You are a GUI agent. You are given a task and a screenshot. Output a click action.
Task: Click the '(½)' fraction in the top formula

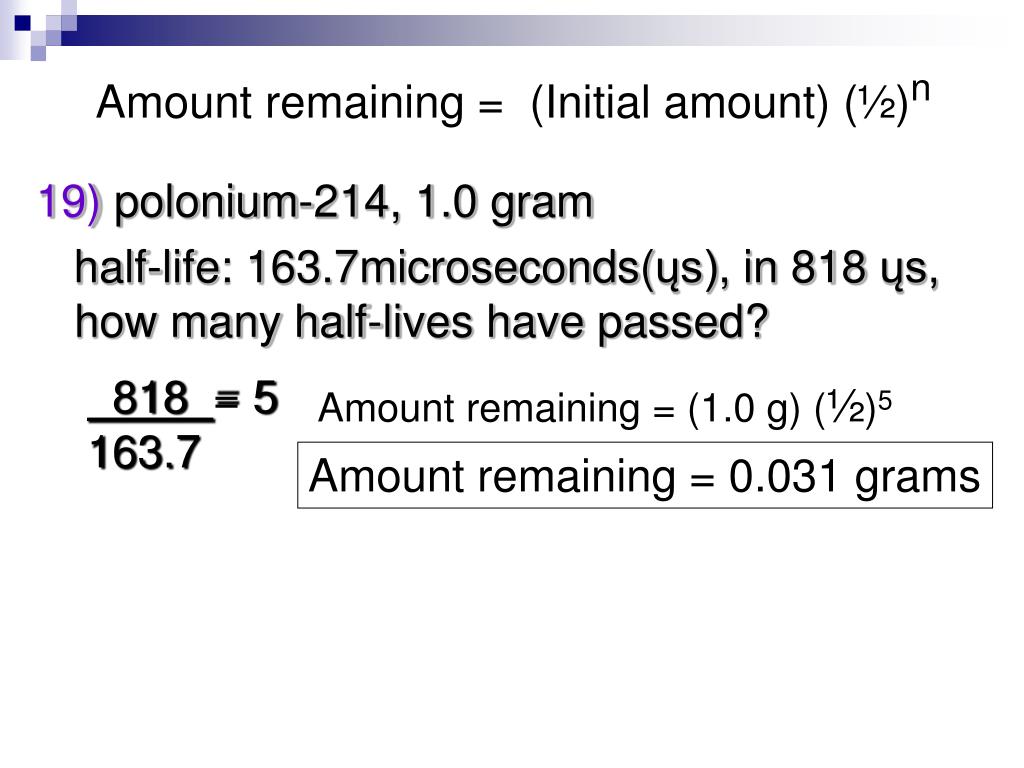click(876, 104)
